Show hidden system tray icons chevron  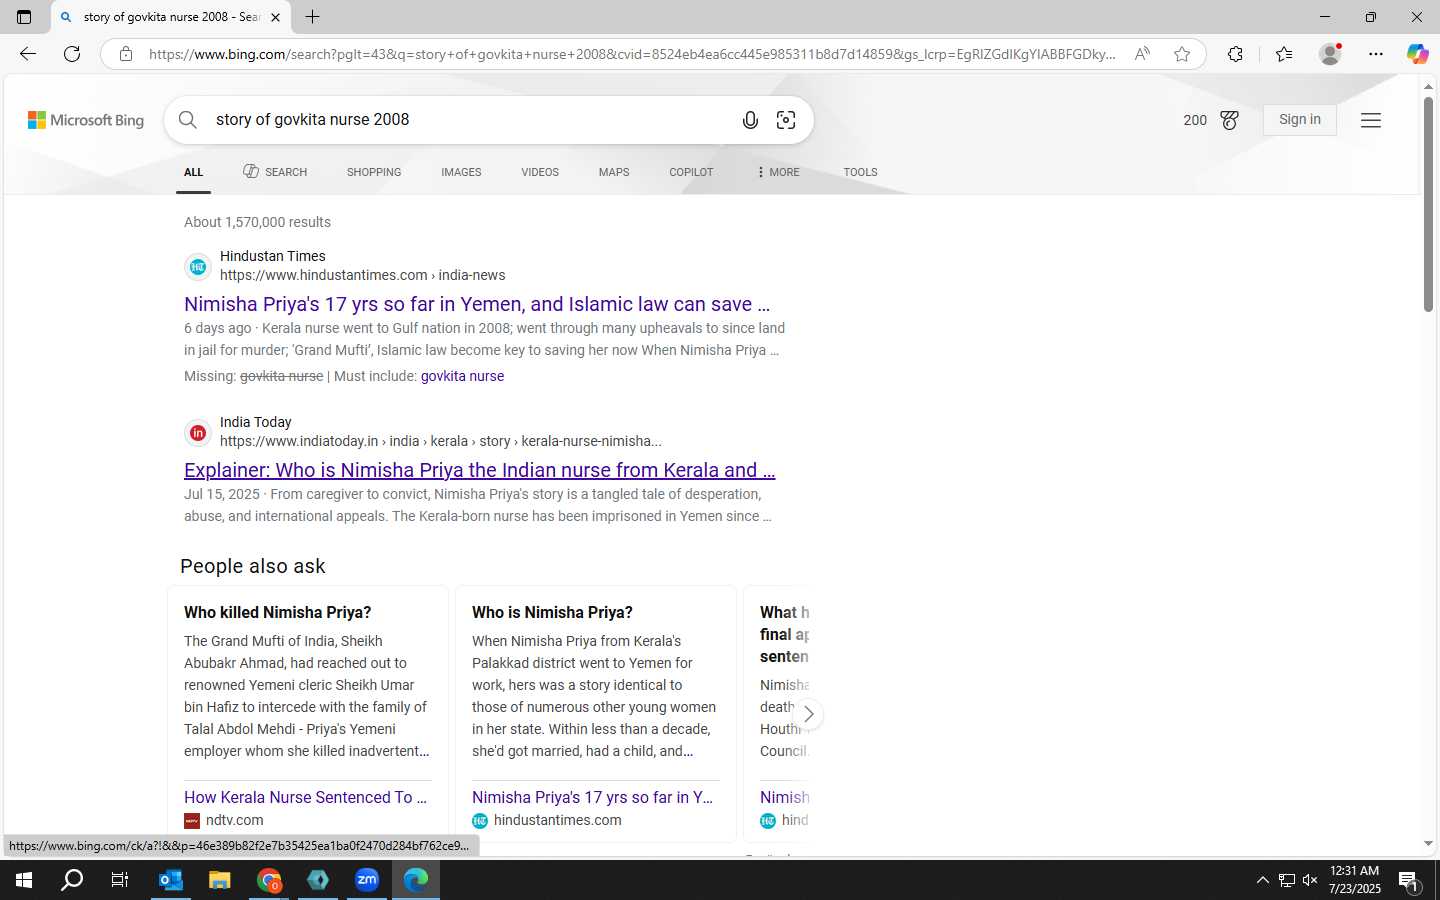coord(1262,880)
